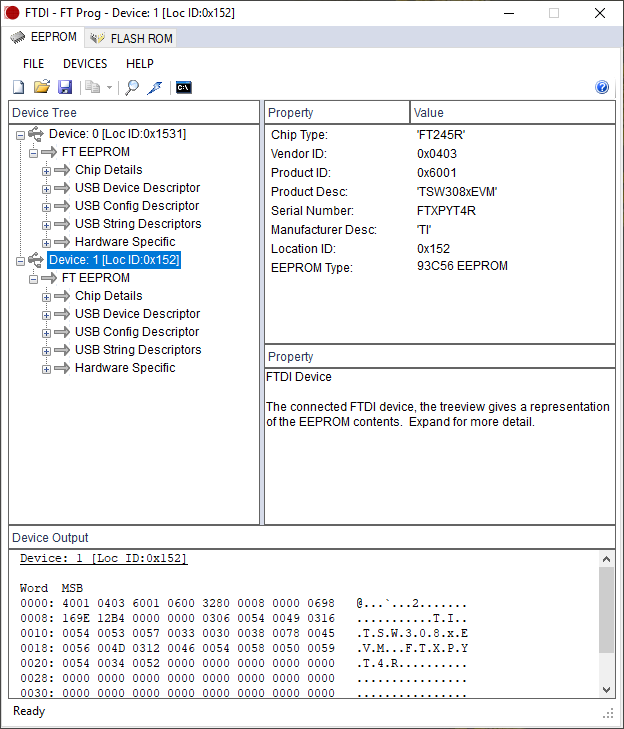This screenshot has width=624, height=729.
Task: Switch to the FLASH ROM tab
Action: 131,38
